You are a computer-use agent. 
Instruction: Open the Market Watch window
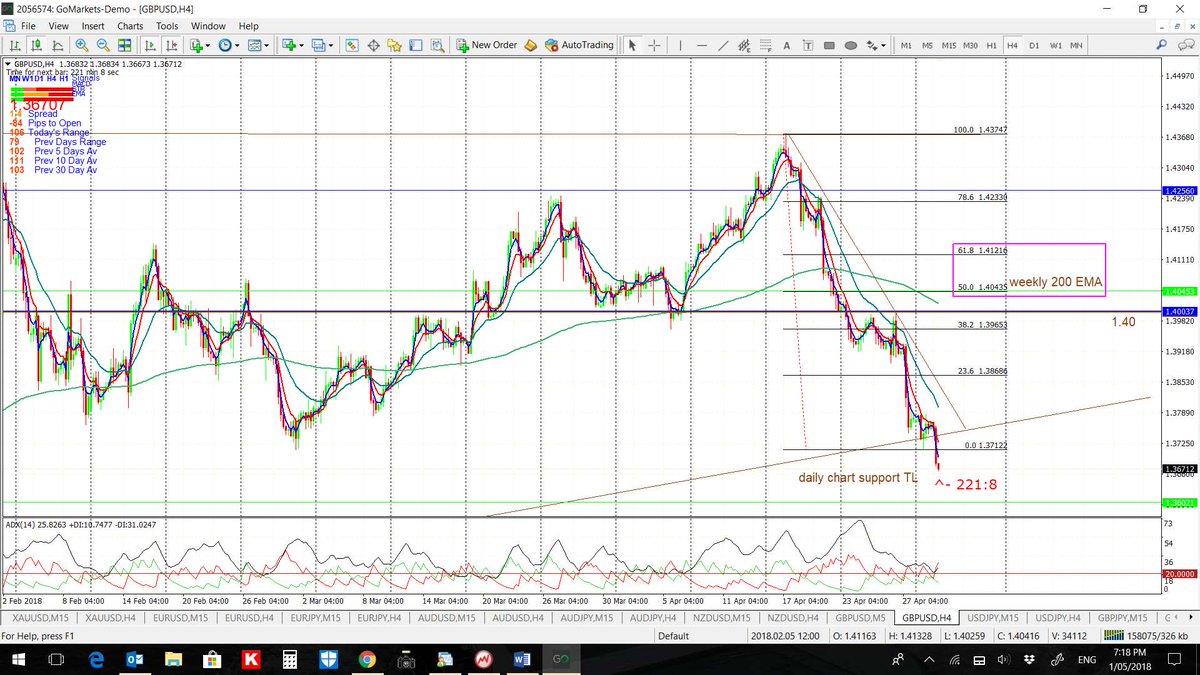(352, 45)
